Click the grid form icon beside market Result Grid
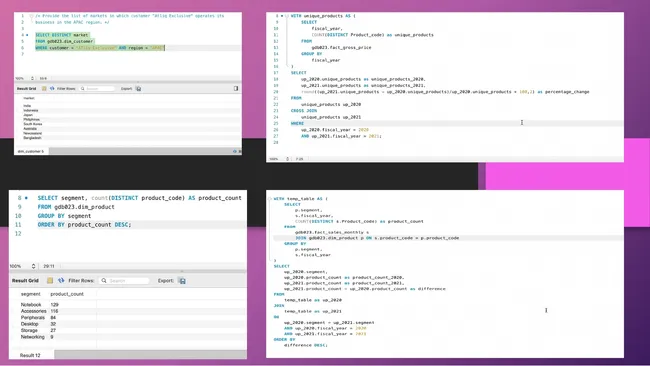650x366 pixels. coord(44,88)
